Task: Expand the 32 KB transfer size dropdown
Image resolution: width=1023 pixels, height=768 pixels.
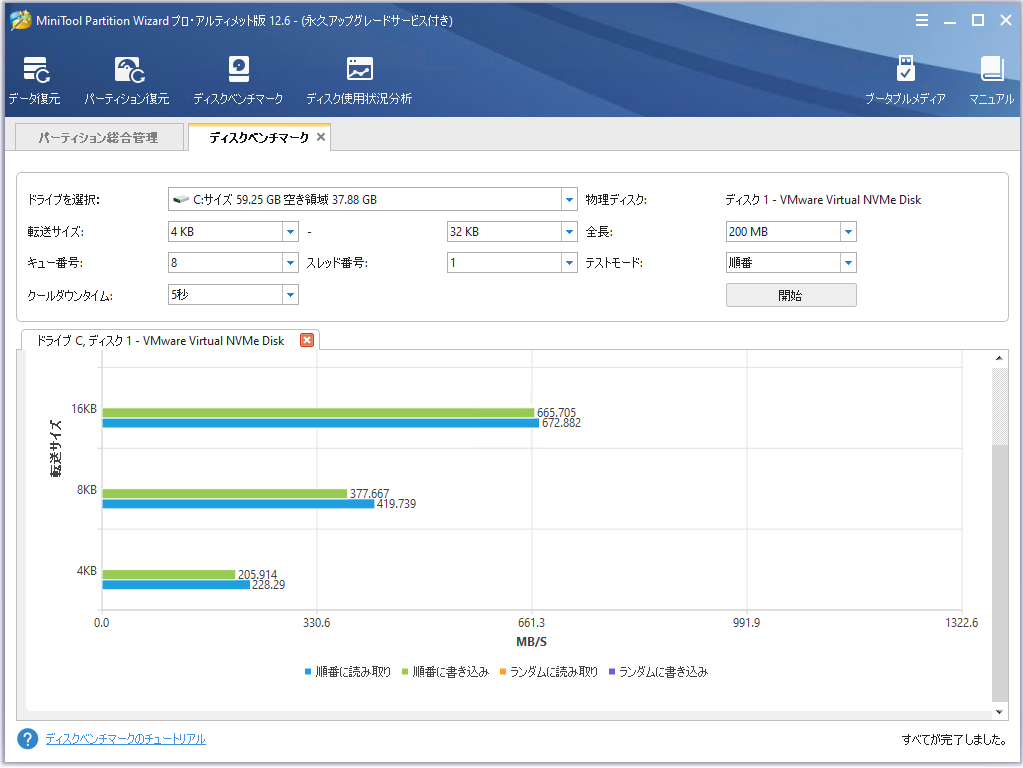Action: 569,232
